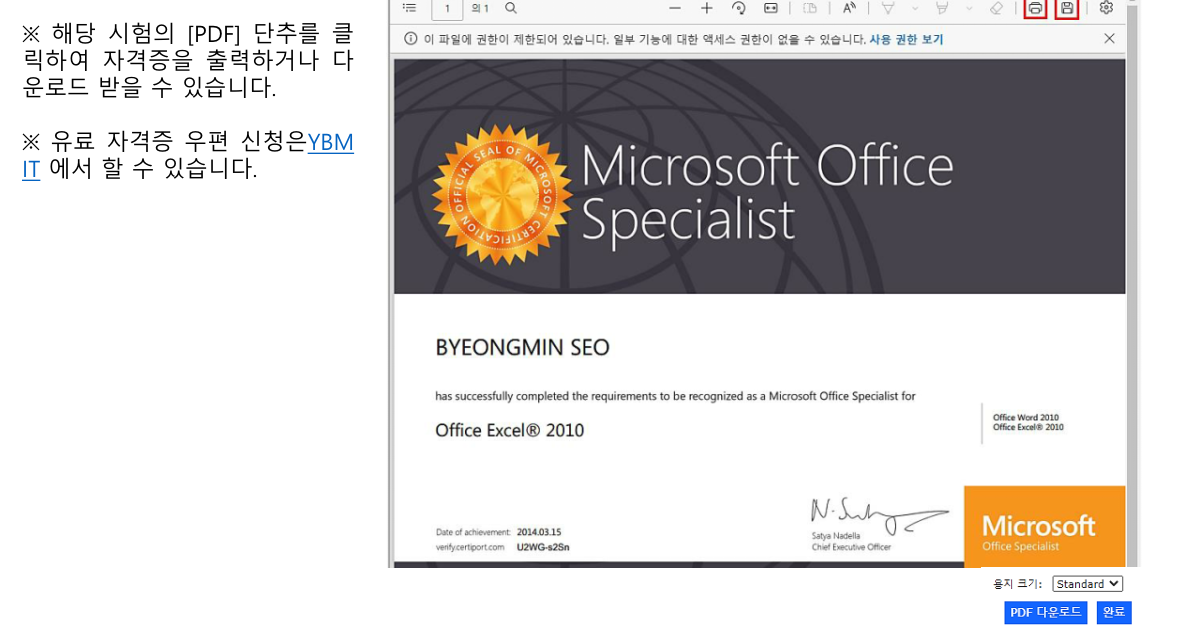The height and width of the screenshot is (640, 1187).
Task: Save the PDF with disk icon
Action: 1067,8
